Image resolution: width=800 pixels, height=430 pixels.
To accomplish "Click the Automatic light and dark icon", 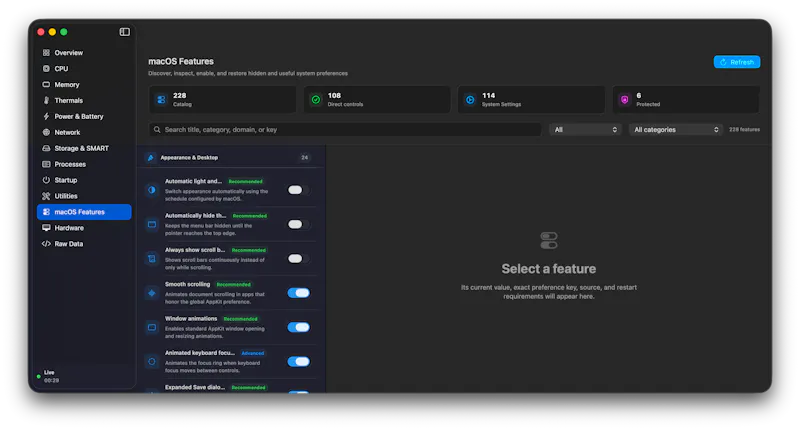I will [x=152, y=190].
